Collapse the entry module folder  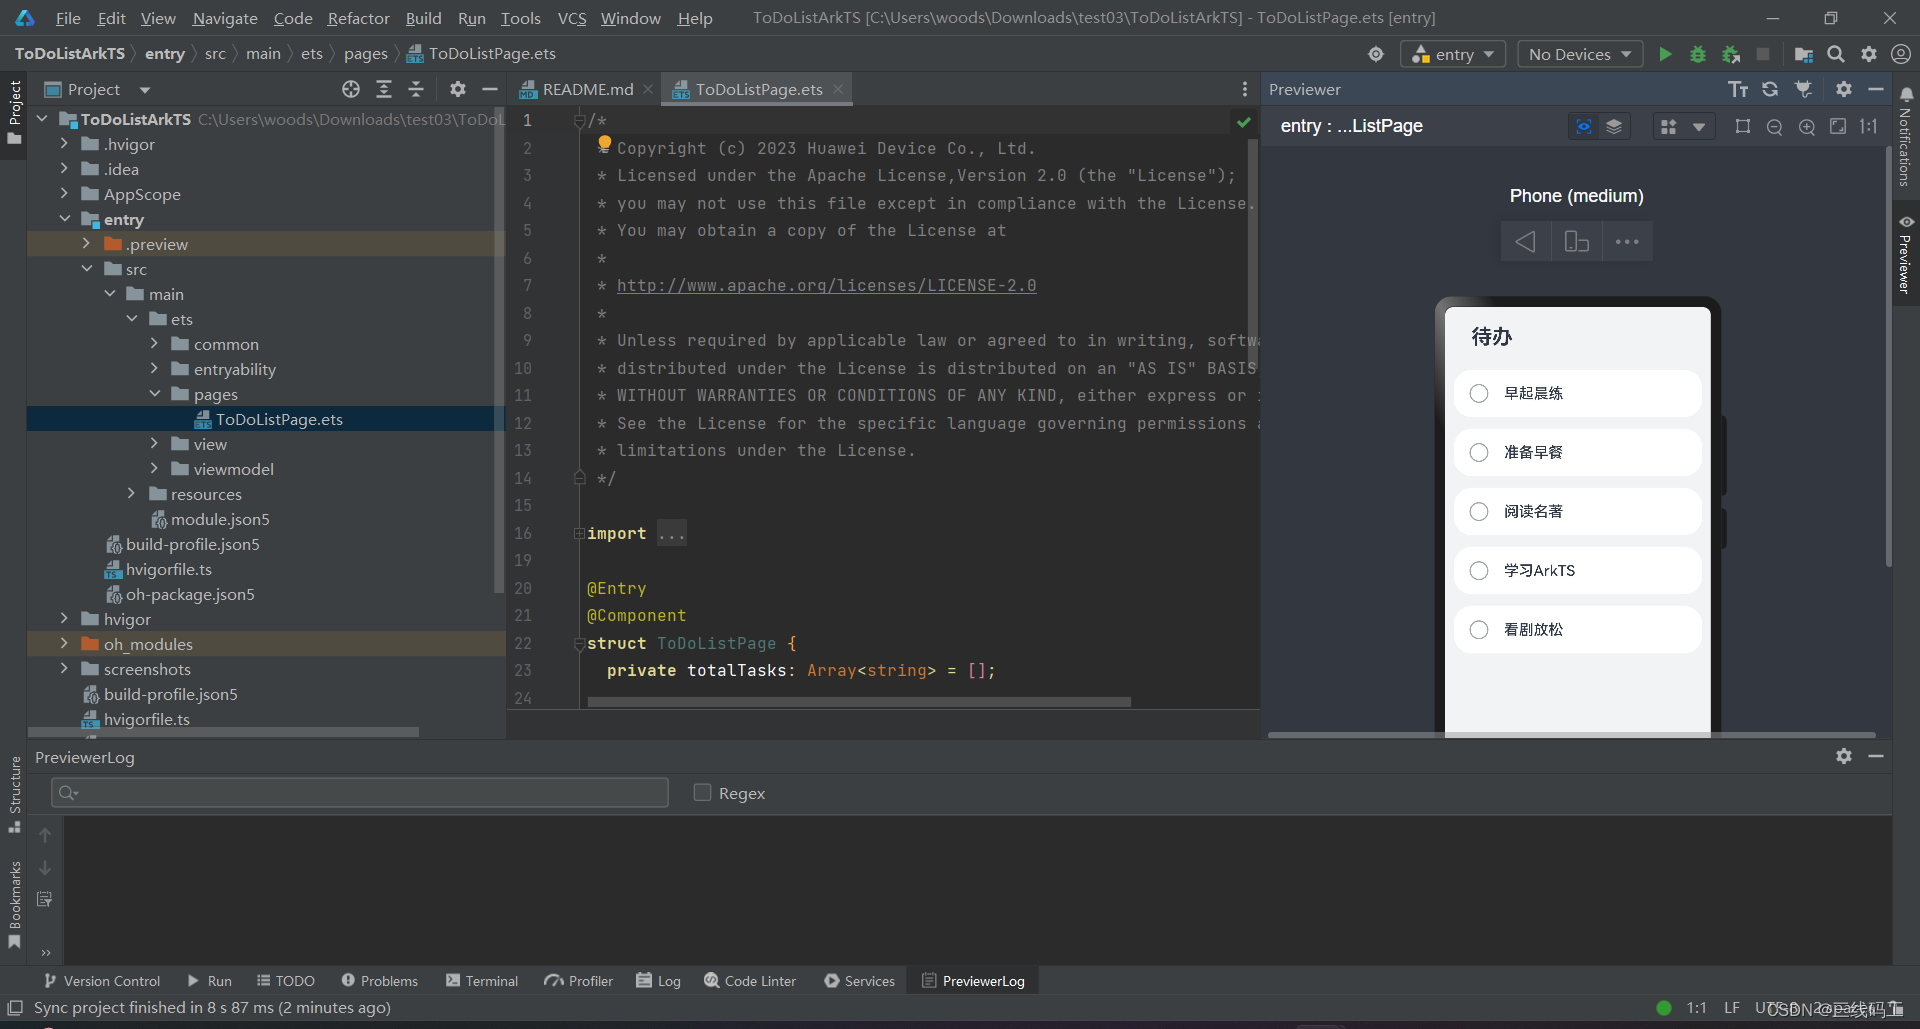64,219
